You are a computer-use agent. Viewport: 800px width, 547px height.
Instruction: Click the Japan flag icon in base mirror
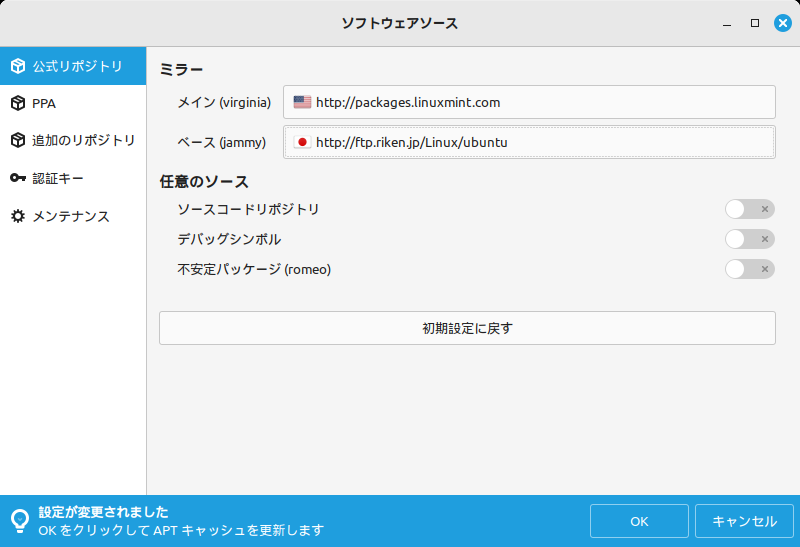point(302,142)
